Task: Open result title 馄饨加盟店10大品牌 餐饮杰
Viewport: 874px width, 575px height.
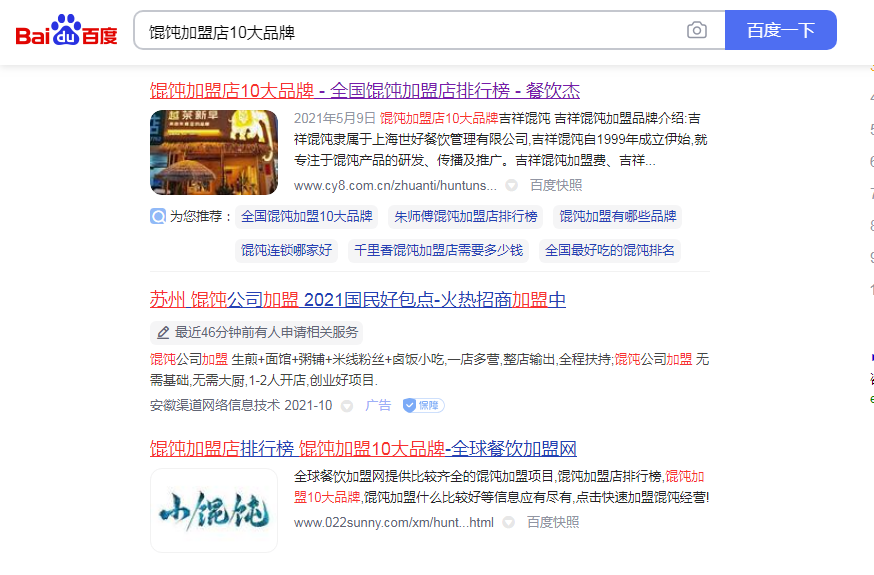Action: [365, 91]
